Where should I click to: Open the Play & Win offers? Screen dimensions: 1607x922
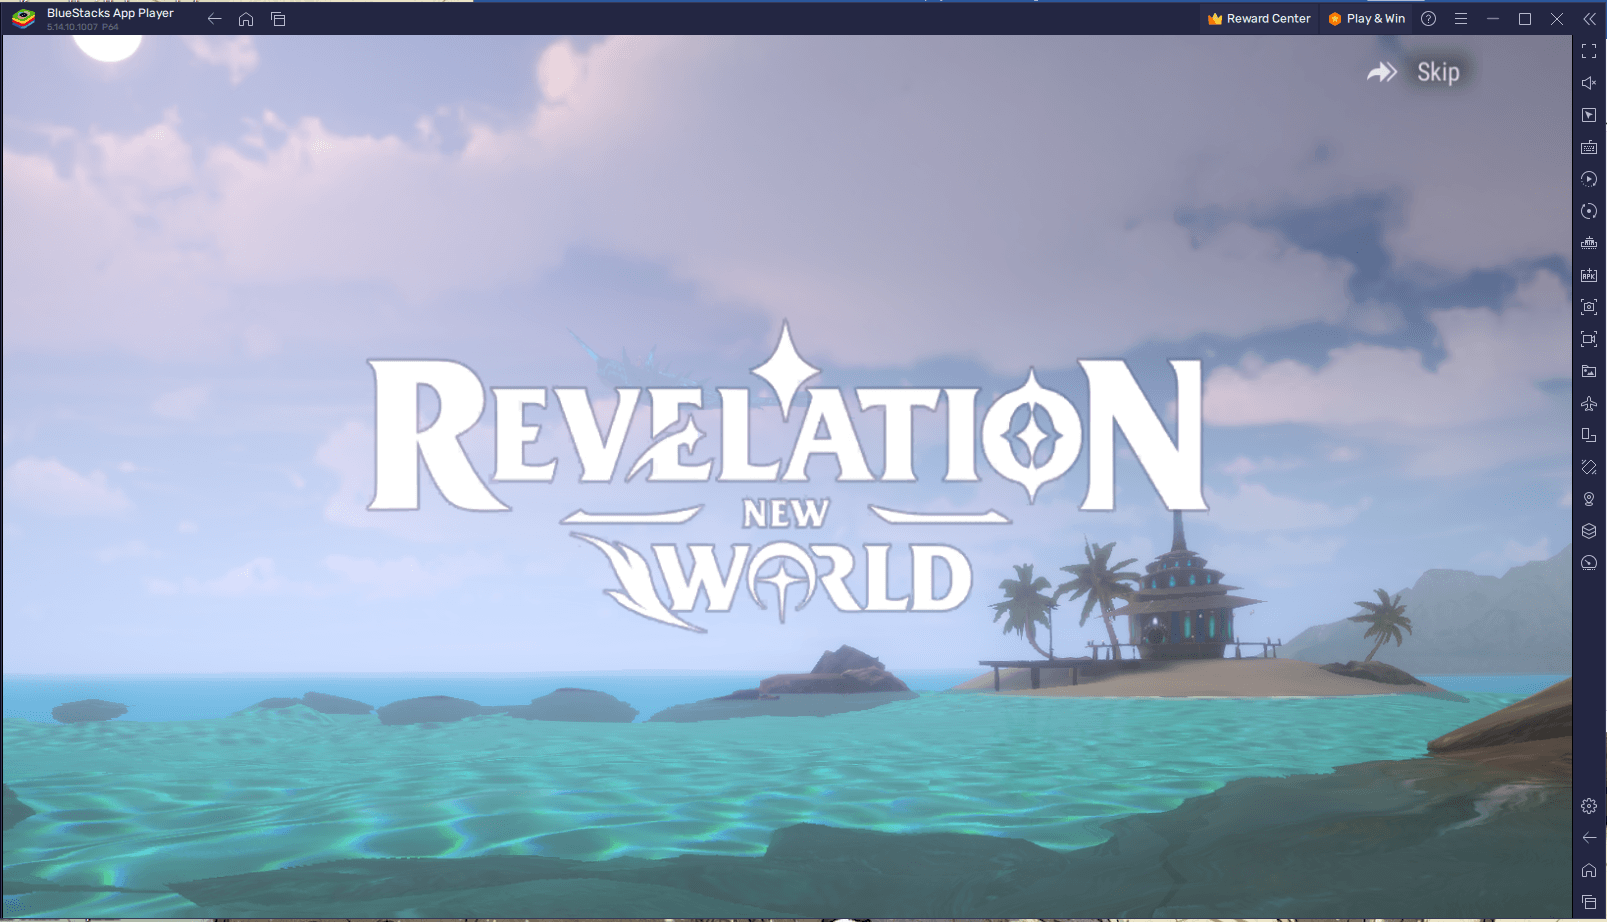[1366, 19]
